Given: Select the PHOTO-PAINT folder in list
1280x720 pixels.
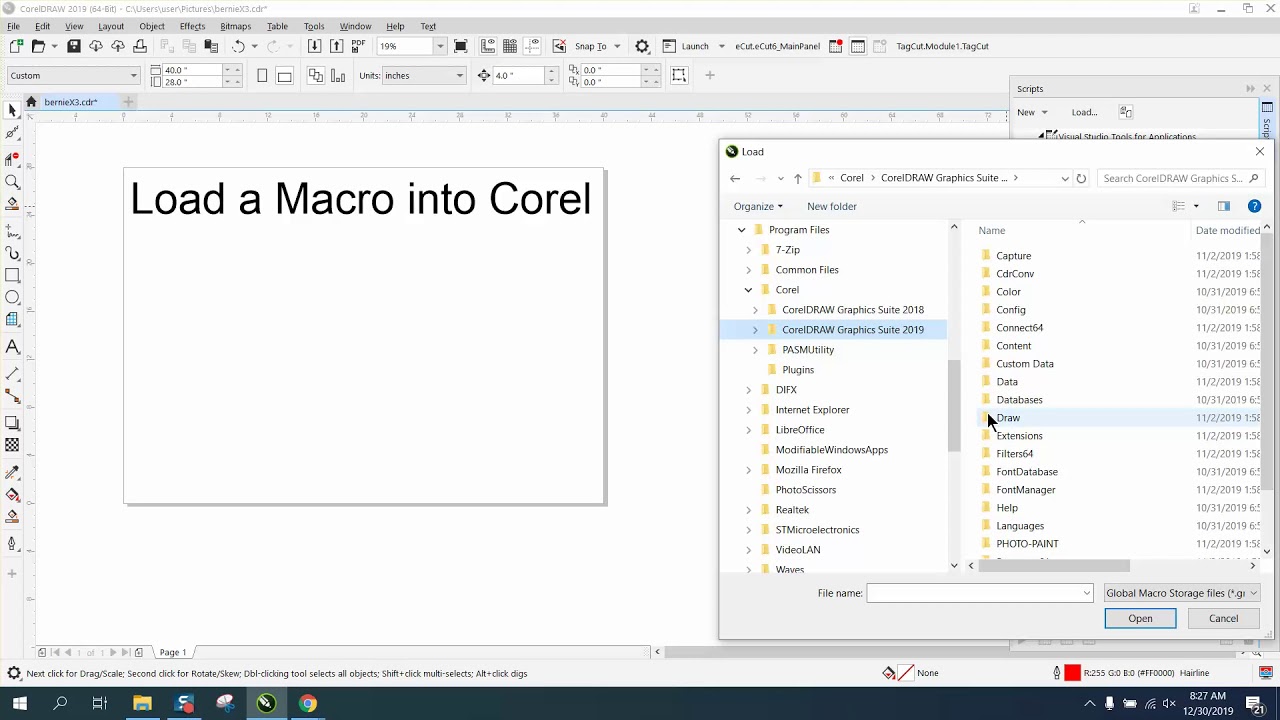Looking at the screenshot, I should (x=1027, y=544).
